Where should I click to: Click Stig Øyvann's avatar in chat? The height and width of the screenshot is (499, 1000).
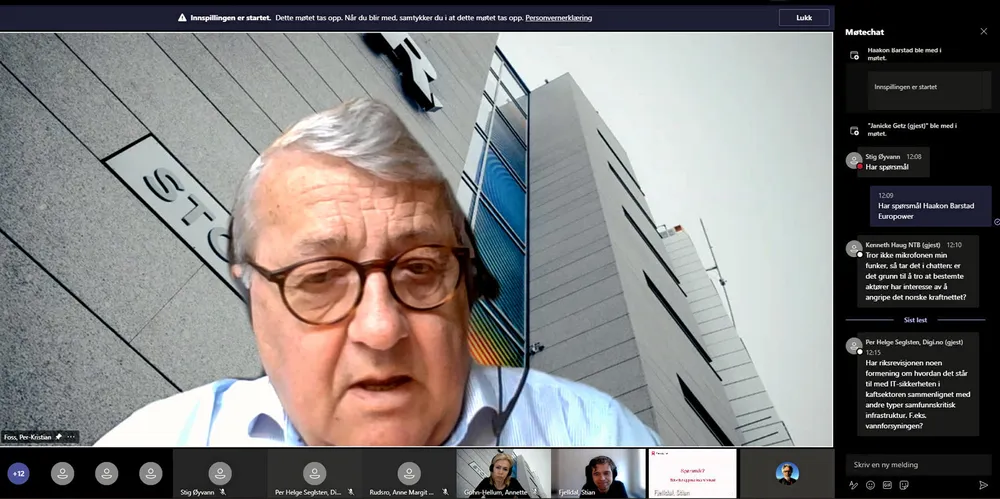[854, 160]
